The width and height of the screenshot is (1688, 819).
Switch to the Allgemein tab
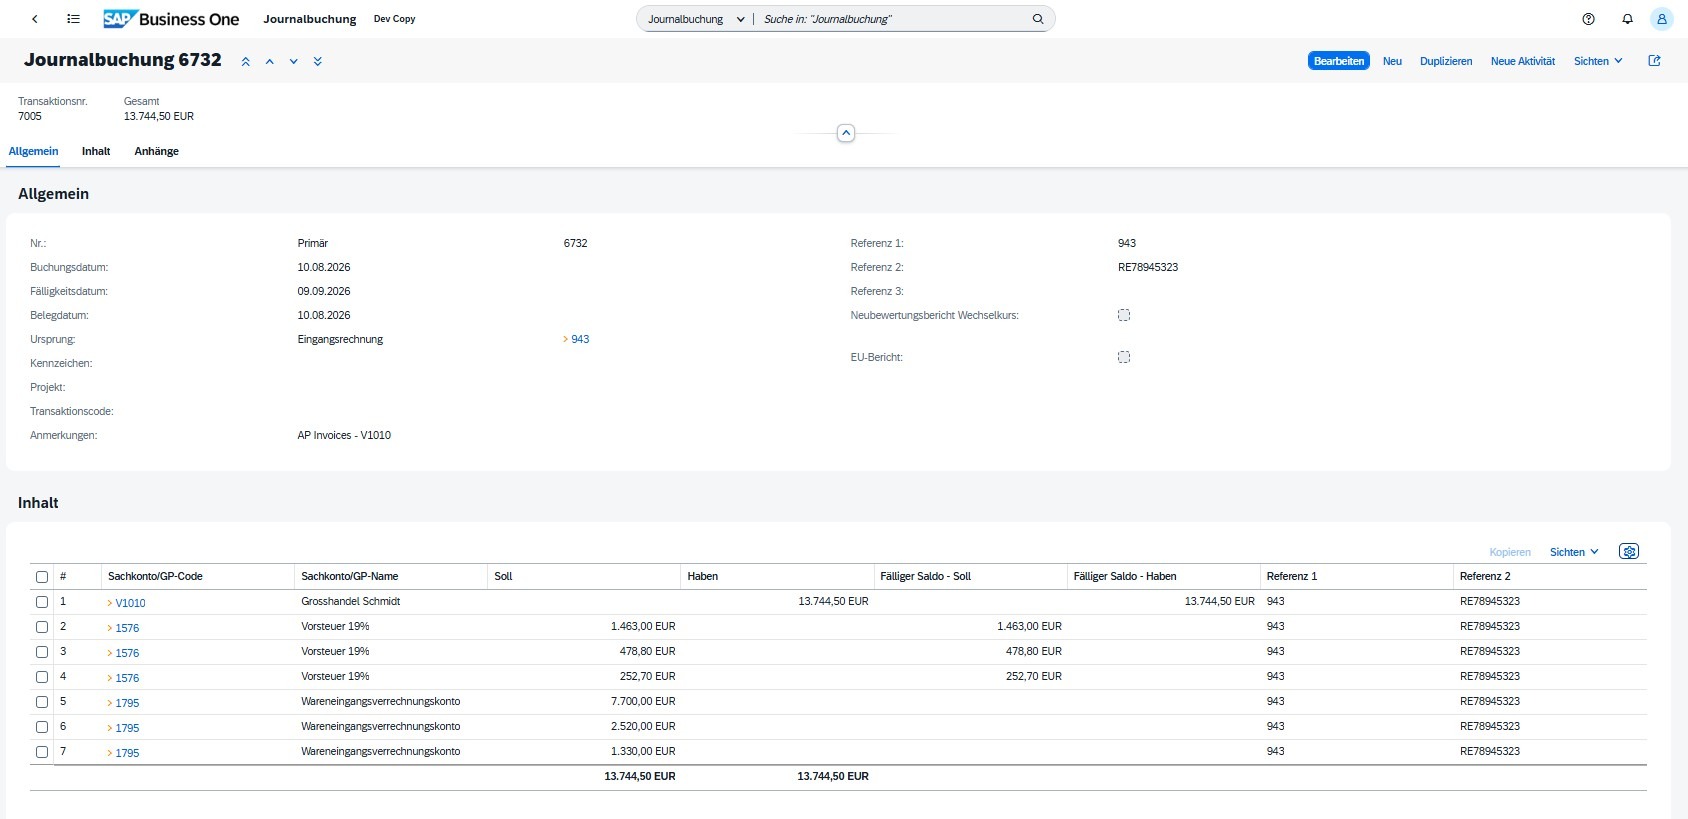(x=33, y=152)
